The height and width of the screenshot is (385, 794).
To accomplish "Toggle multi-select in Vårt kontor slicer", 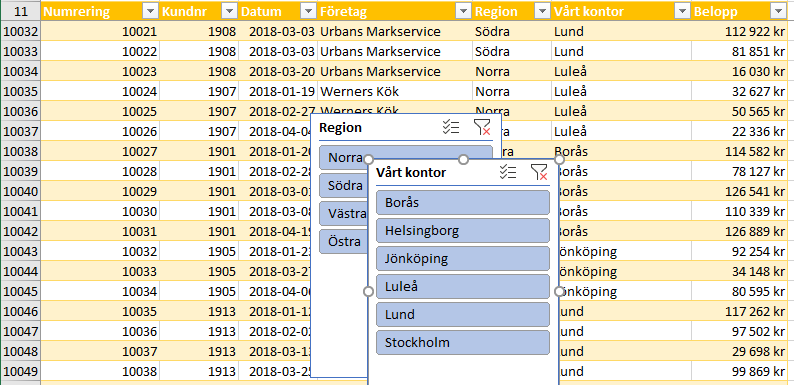I will pyautogui.click(x=507, y=172).
